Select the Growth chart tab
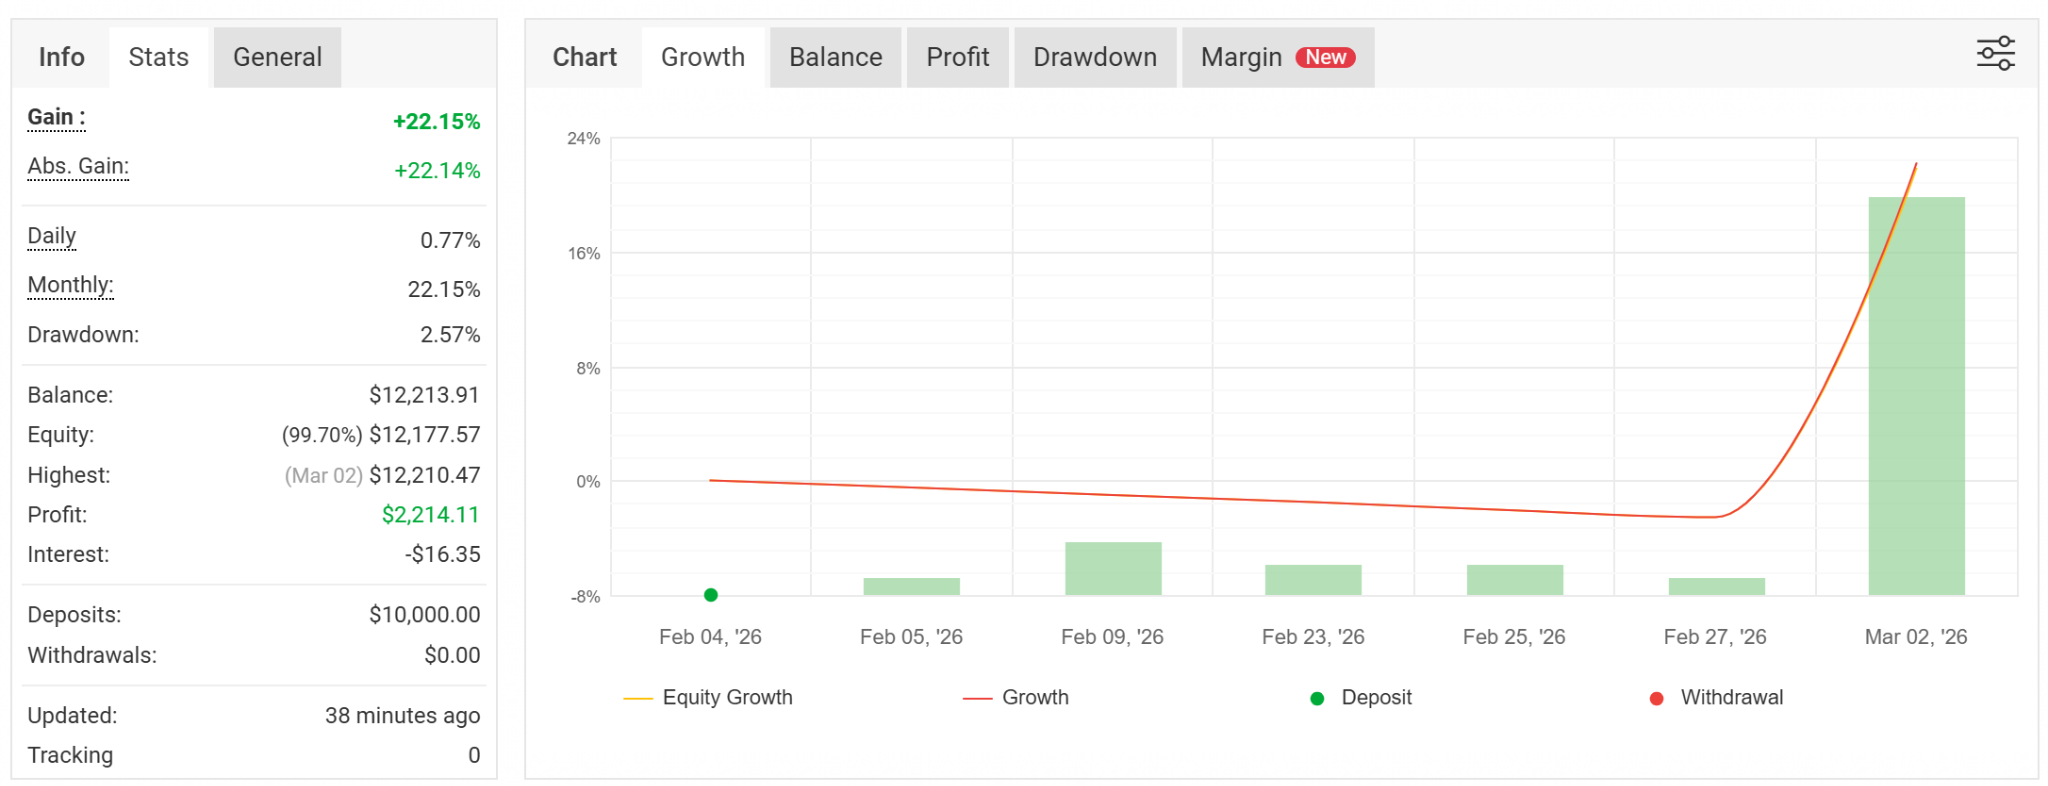 click(x=703, y=58)
